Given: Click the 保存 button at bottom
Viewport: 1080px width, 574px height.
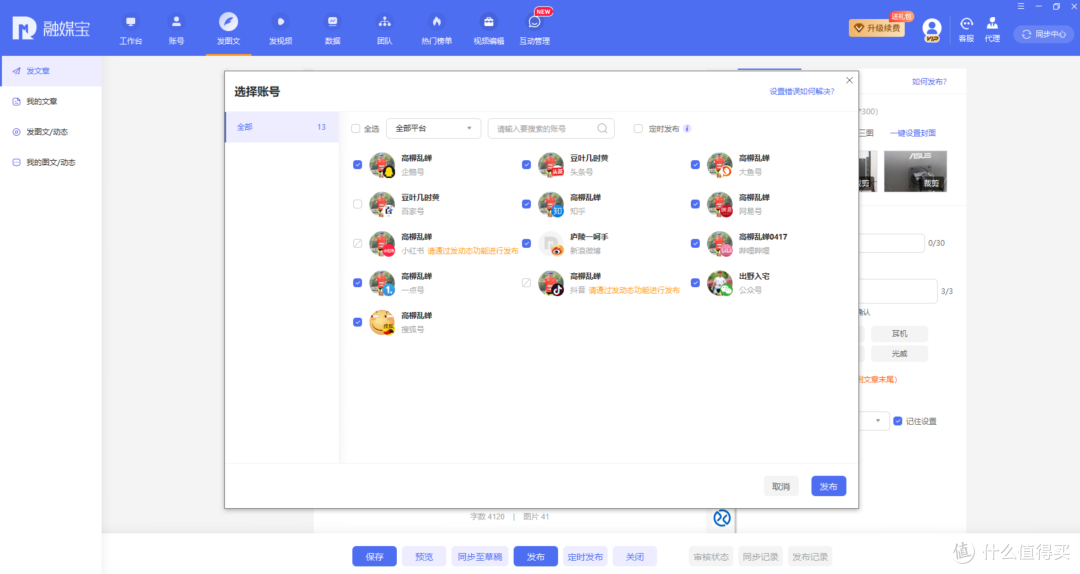Looking at the screenshot, I should 375,557.
